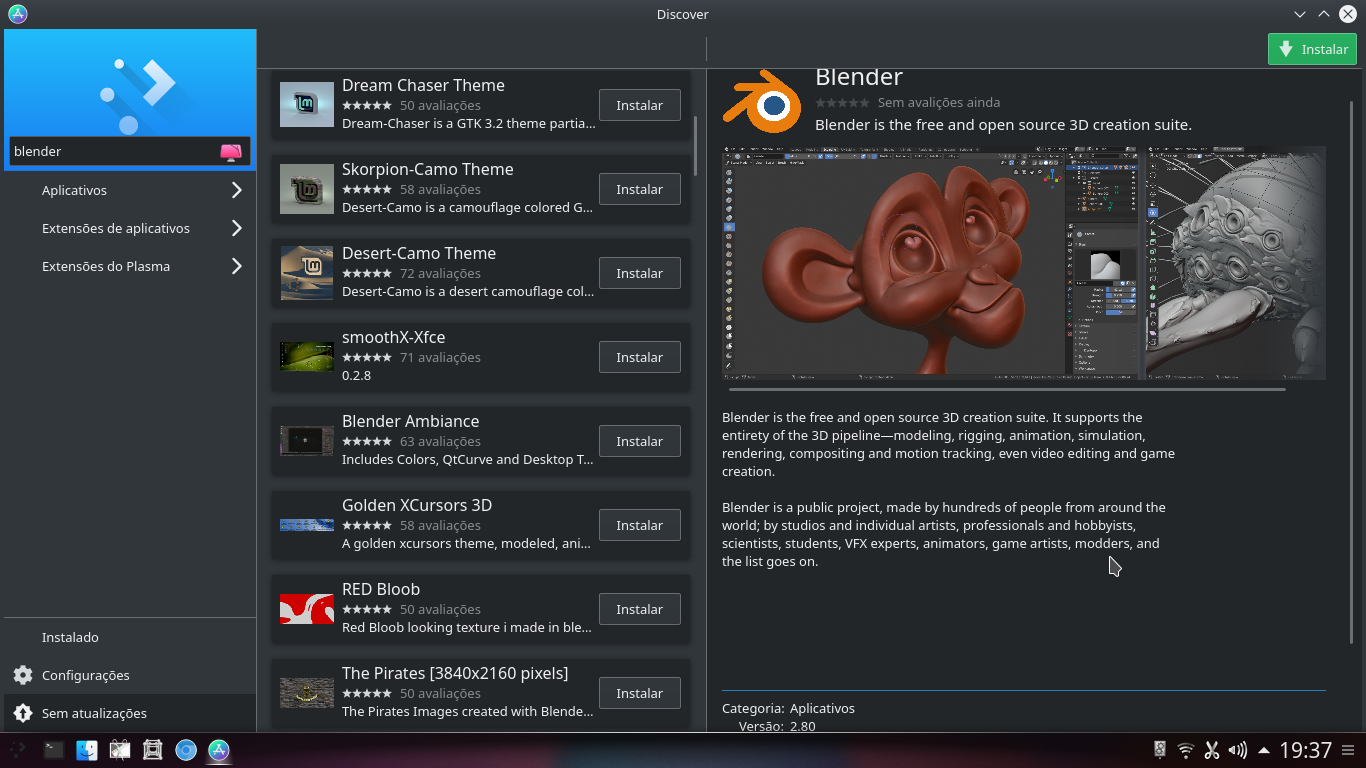The height and width of the screenshot is (768, 1366).
Task: Click the Desert-Camo Theme icon
Action: pyautogui.click(x=307, y=273)
